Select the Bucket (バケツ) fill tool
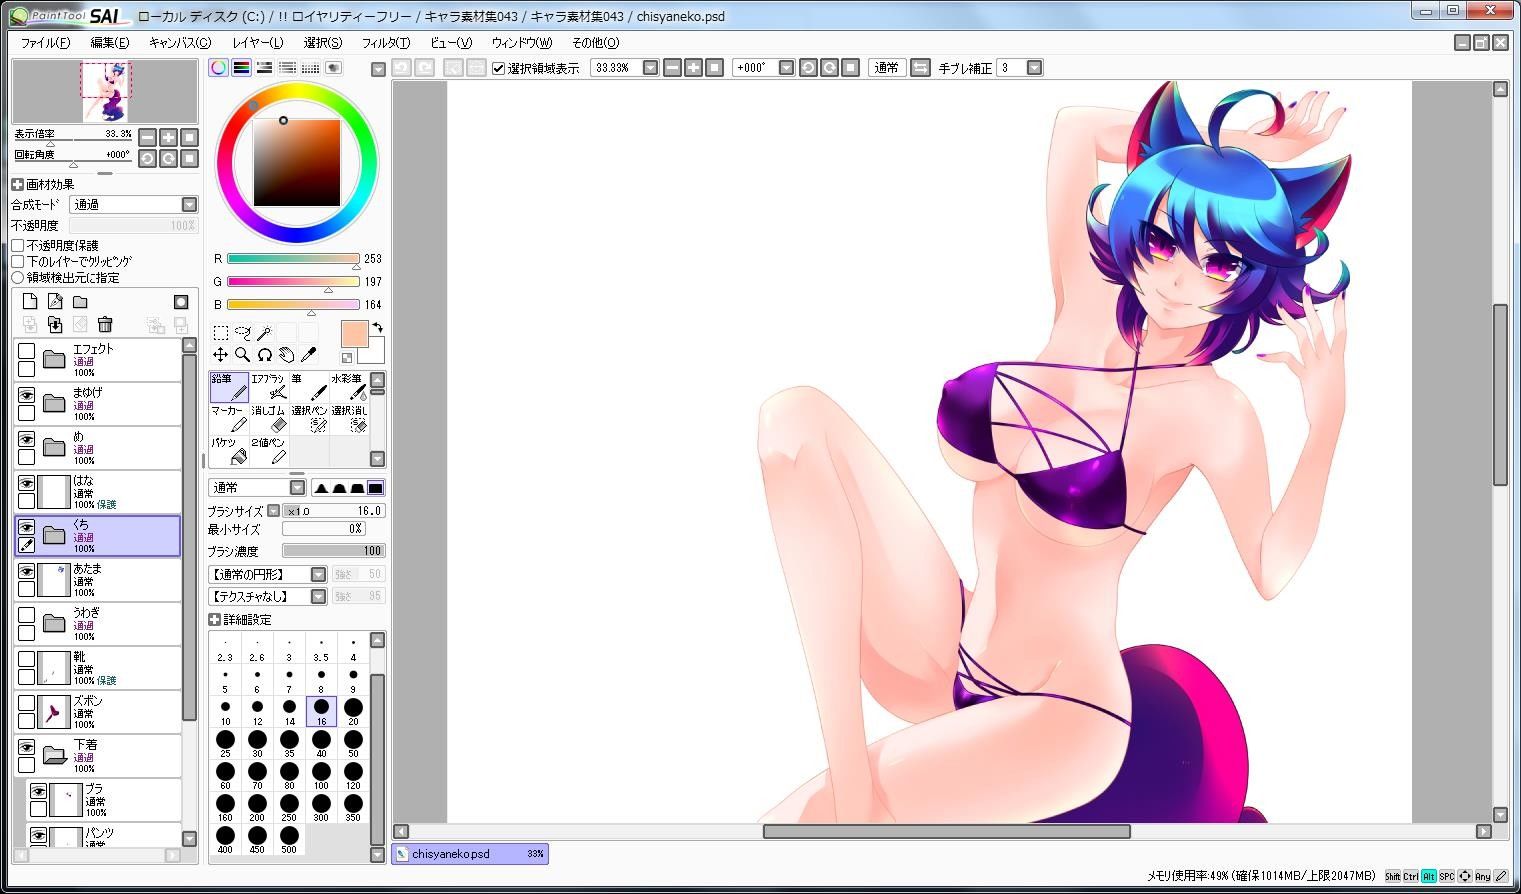 tap(228, 451)
